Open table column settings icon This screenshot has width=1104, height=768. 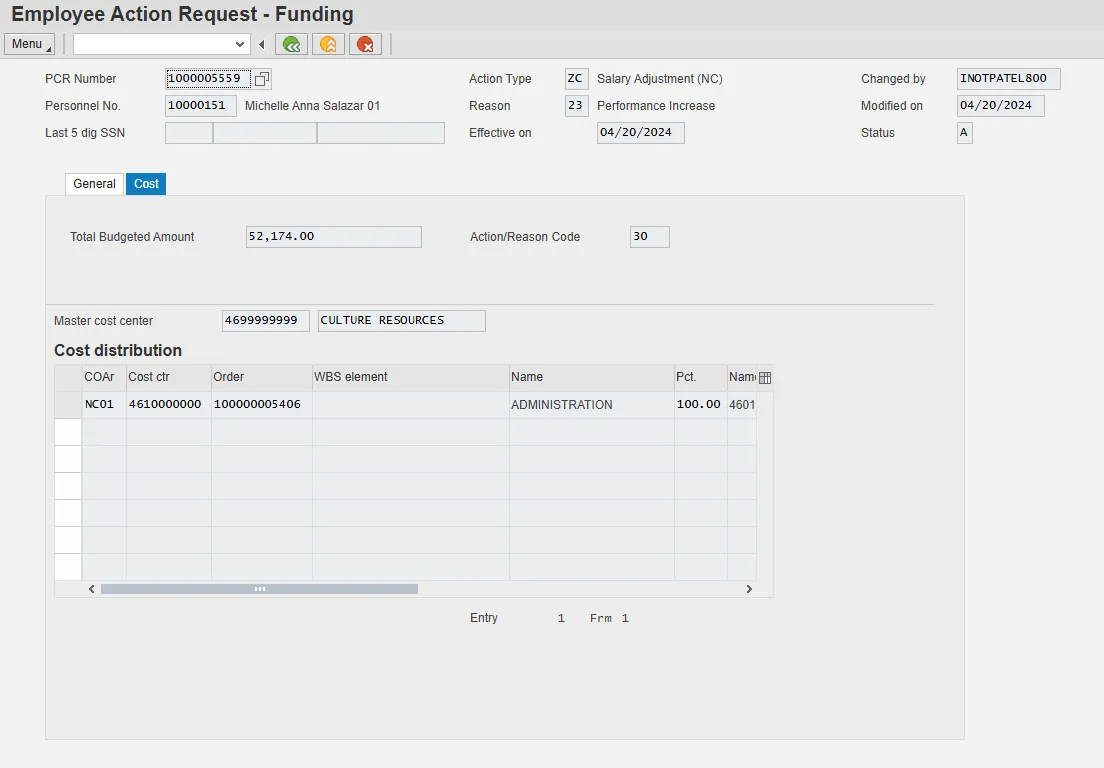765,378
